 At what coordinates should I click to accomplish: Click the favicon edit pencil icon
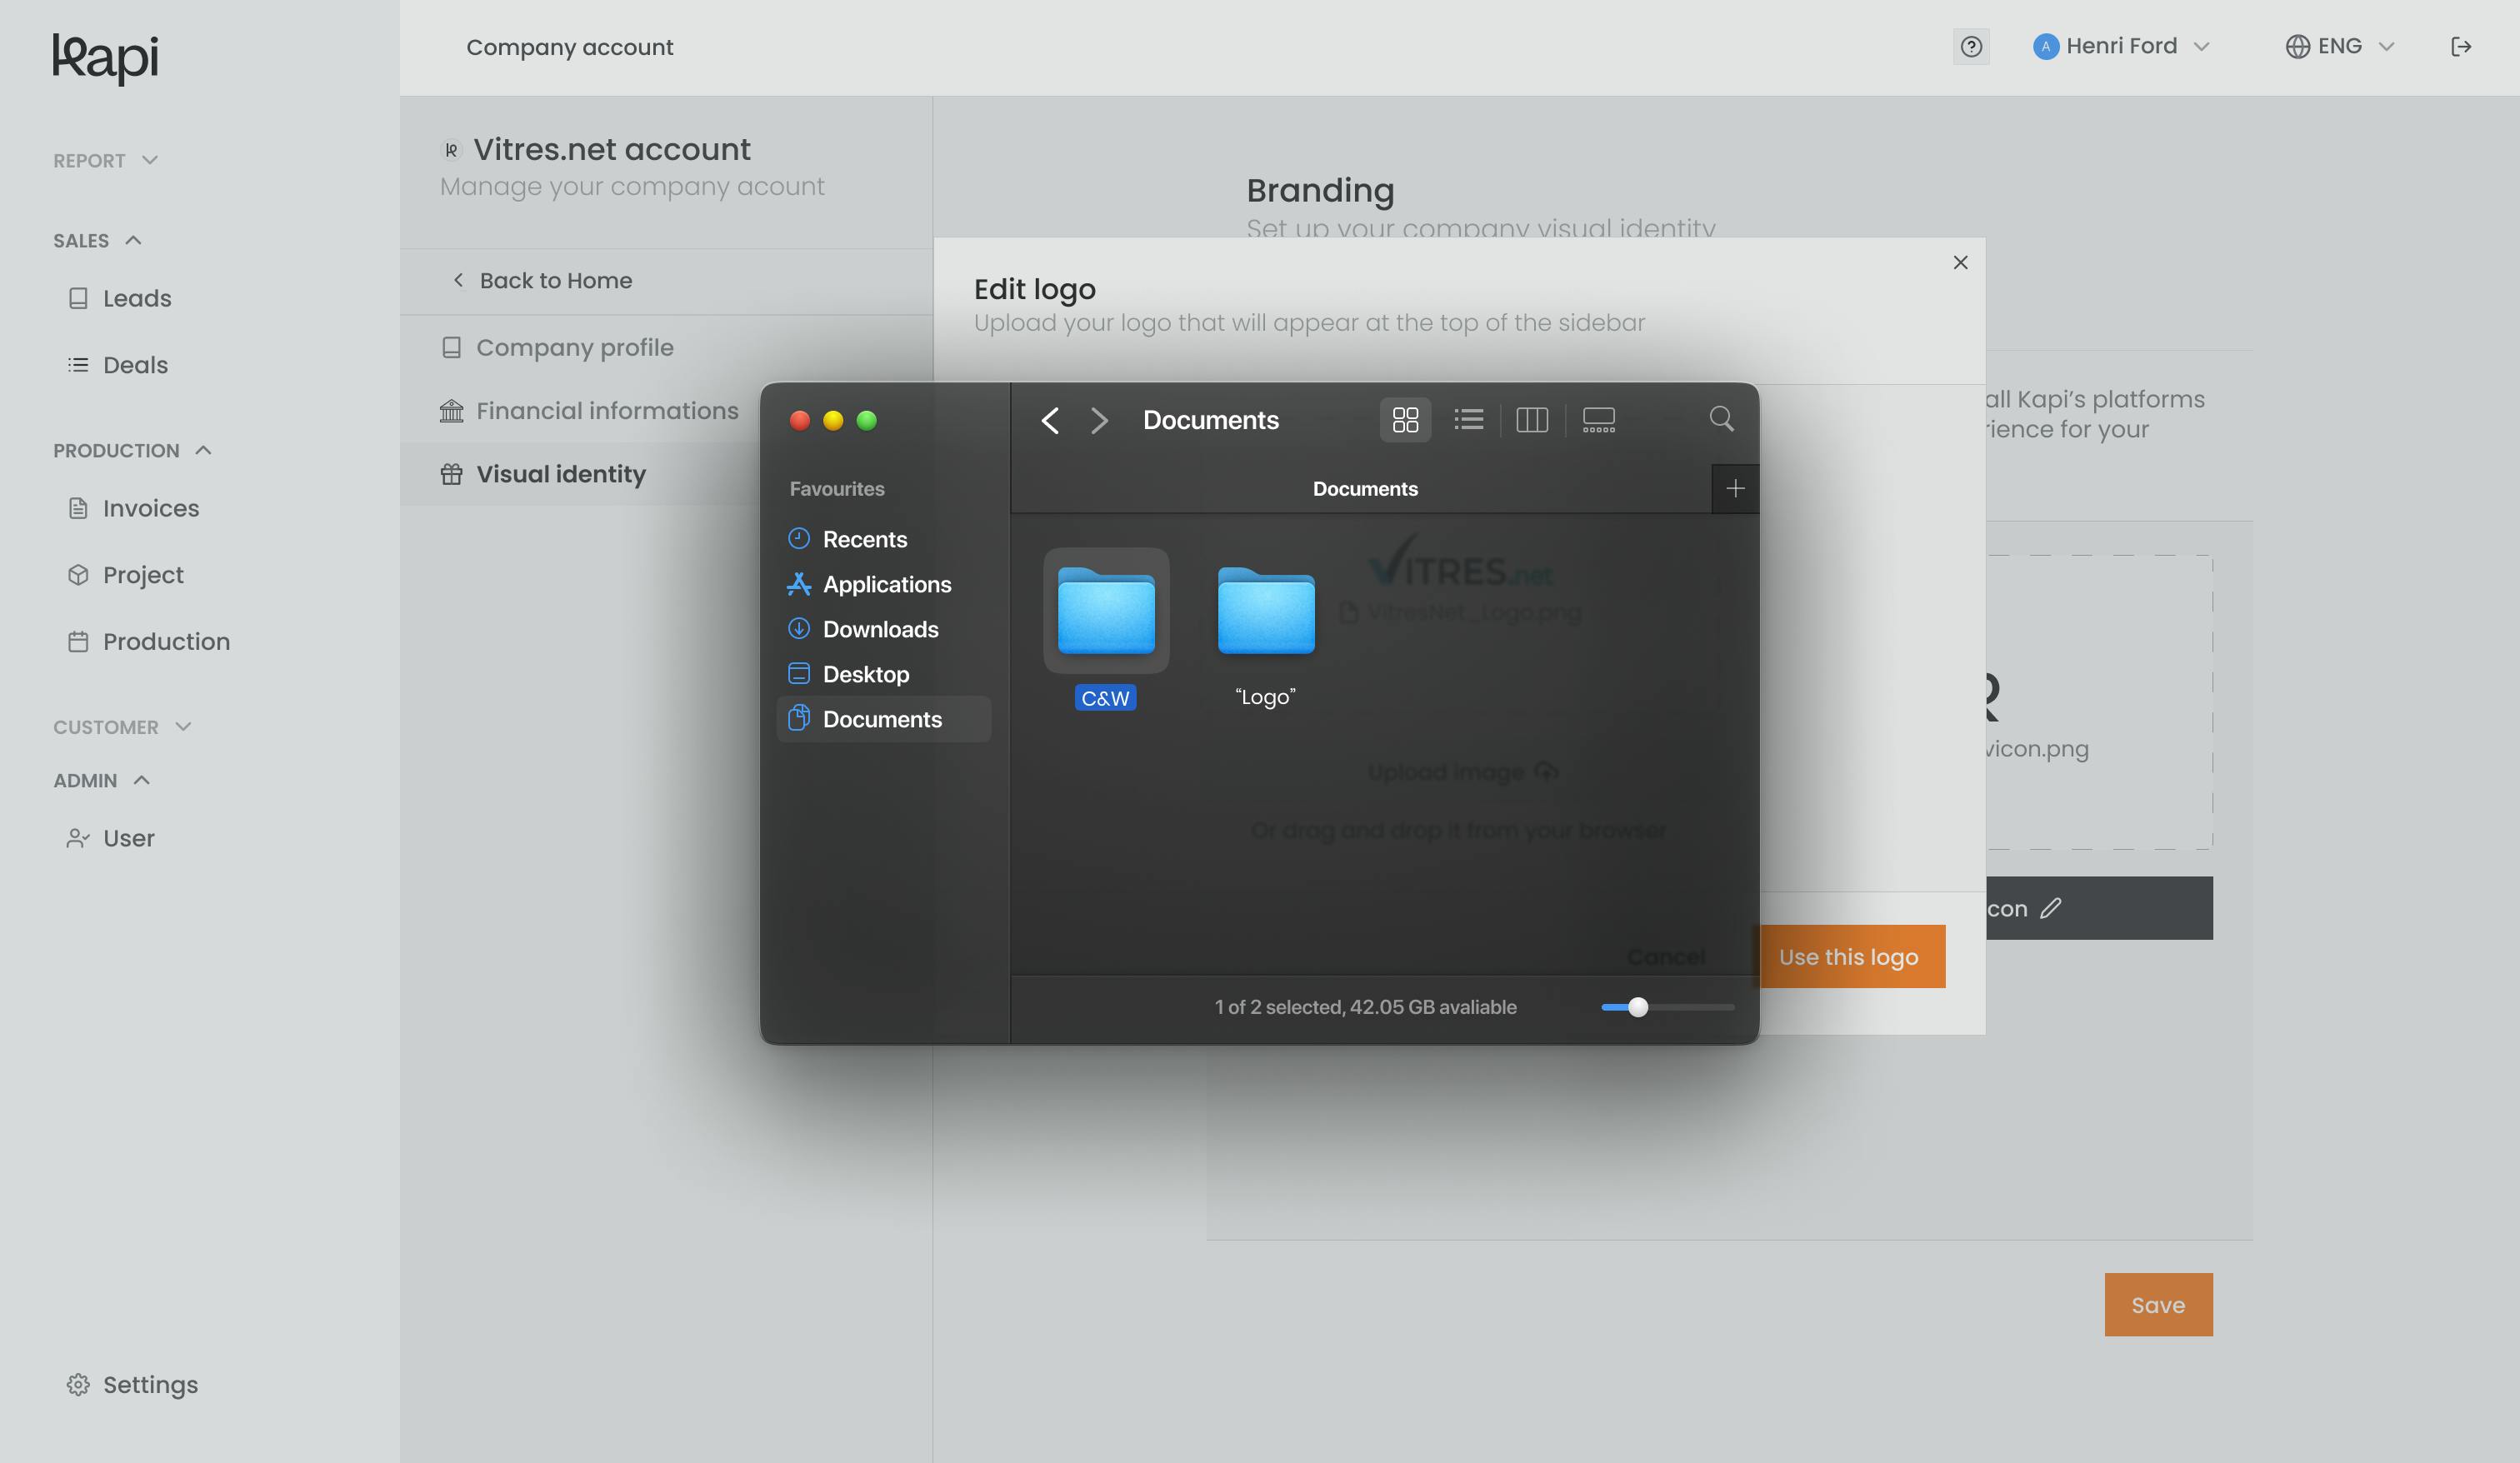click(x=2050, y=908)
